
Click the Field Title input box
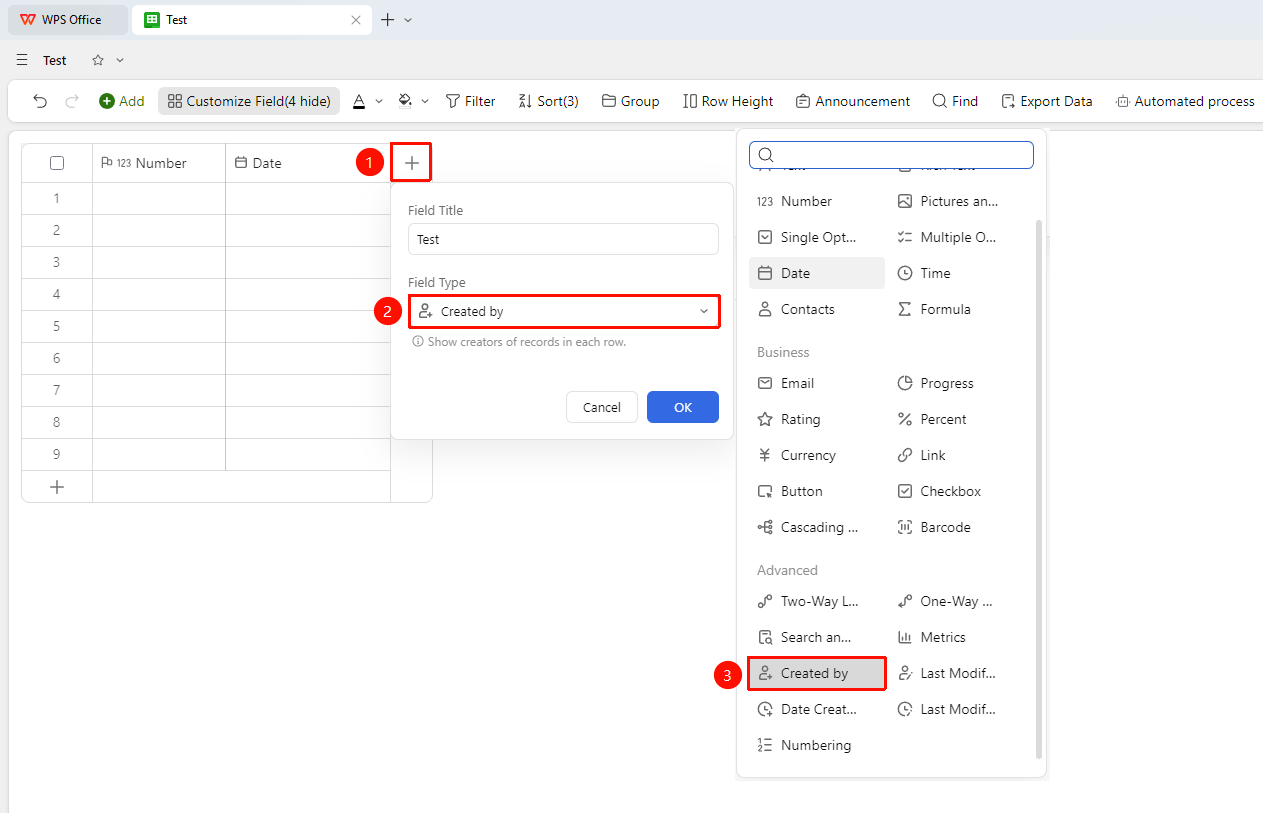coord(563,239)
